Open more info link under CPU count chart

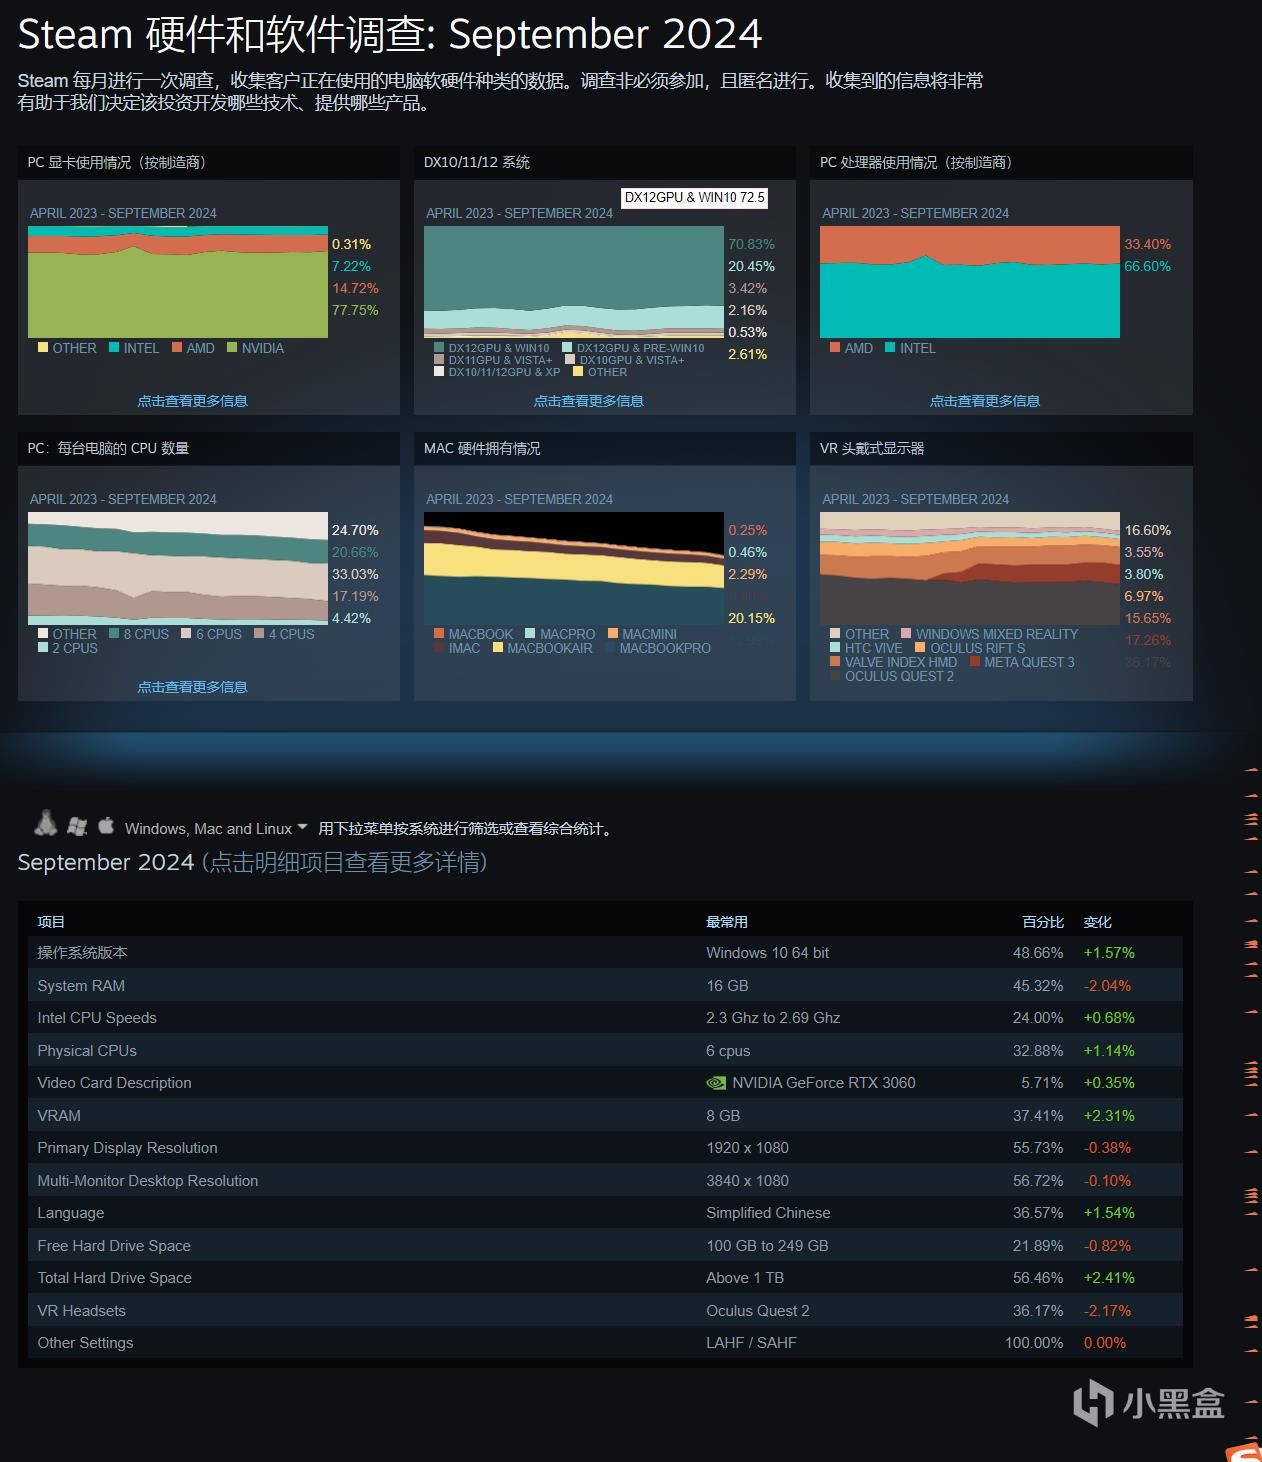pos(192,687)
